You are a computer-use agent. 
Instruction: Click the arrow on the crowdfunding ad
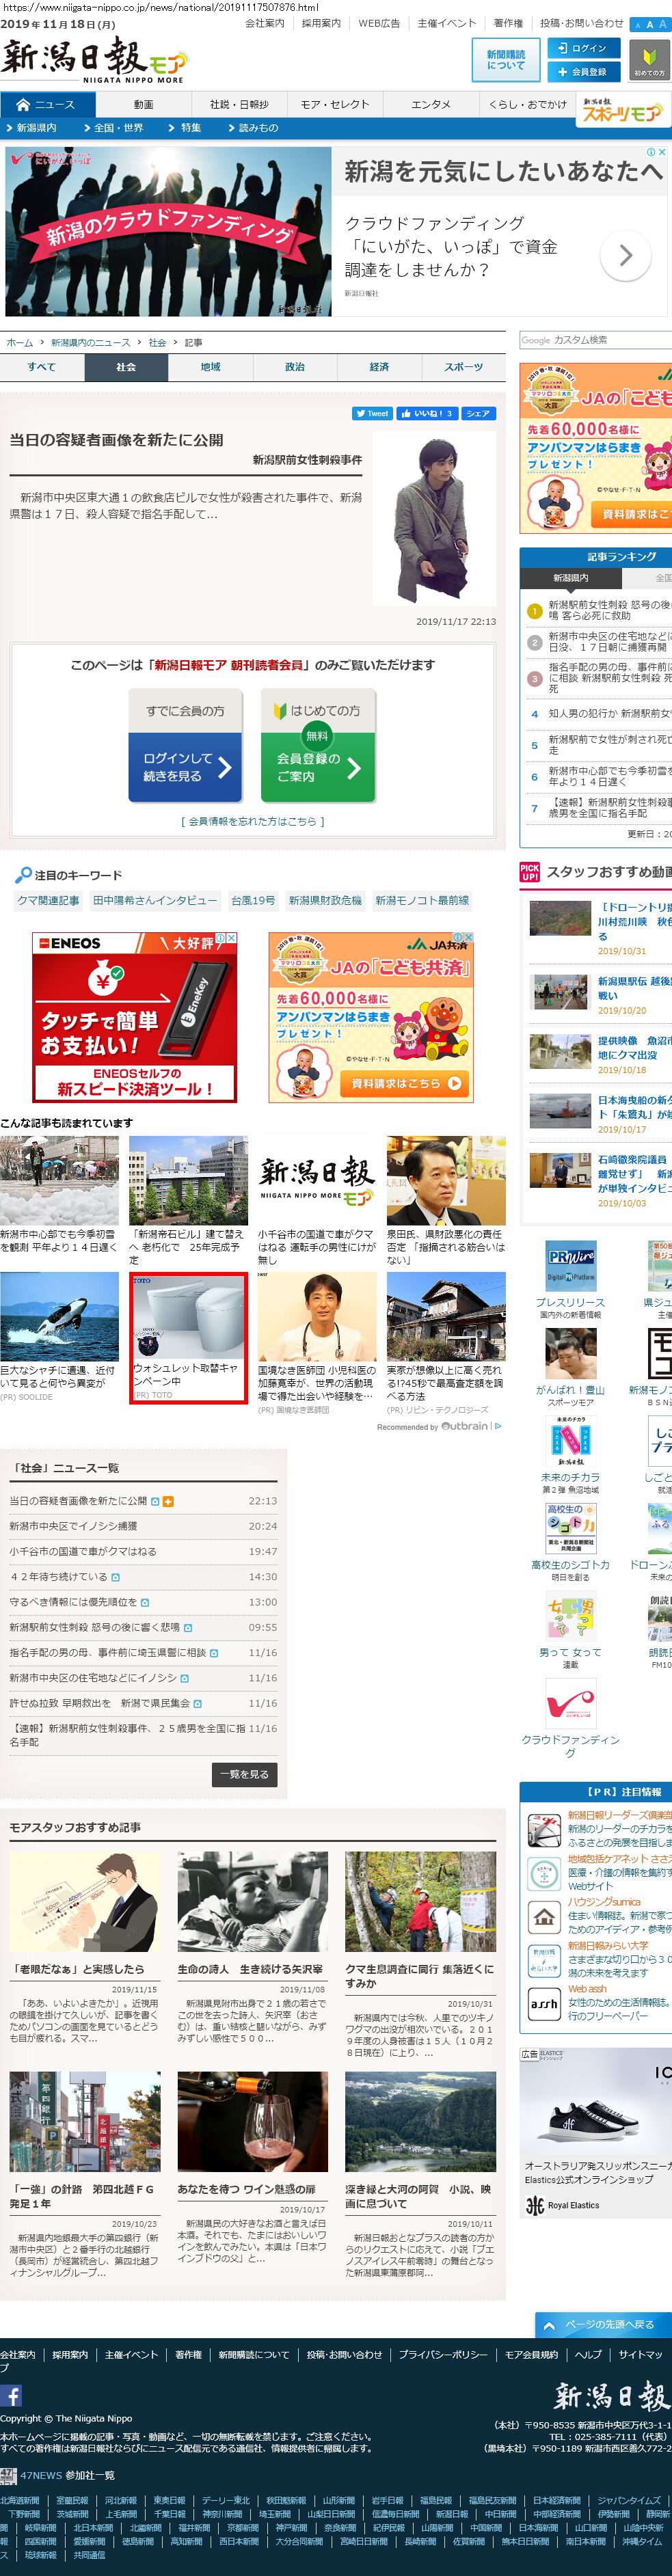[625, 256]
